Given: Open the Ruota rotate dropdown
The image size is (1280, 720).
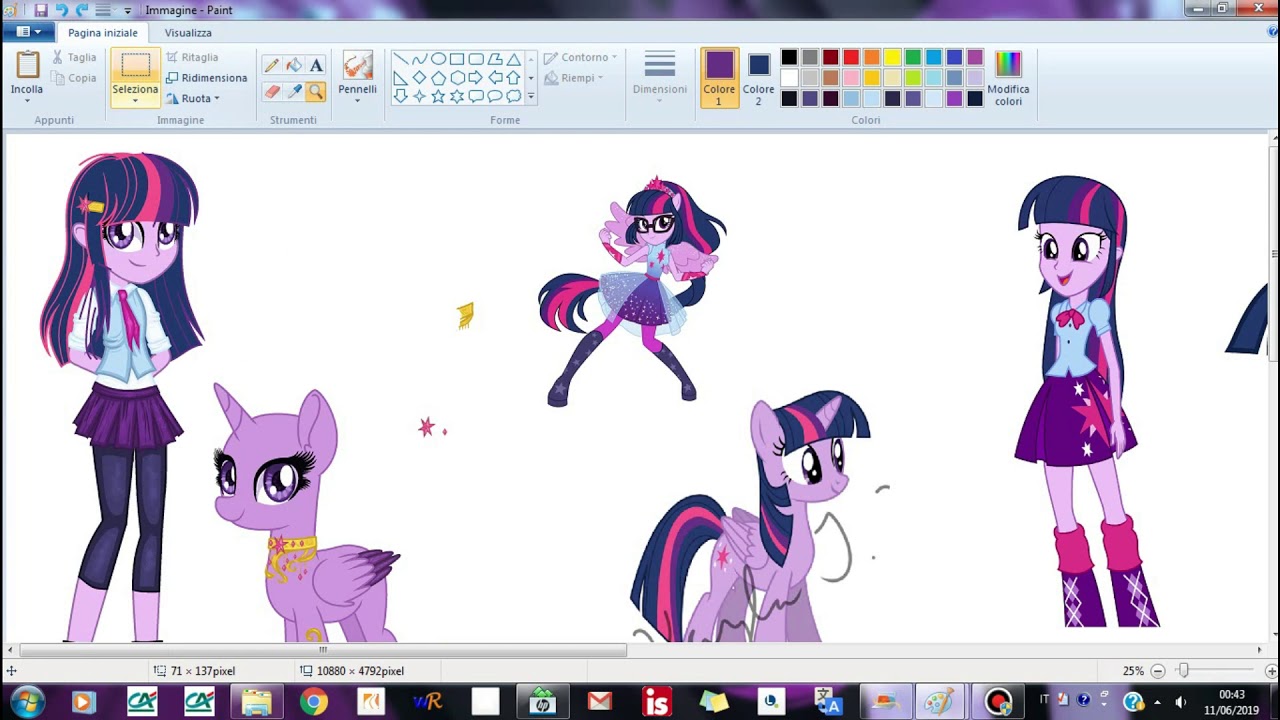Looking at the screenshot, I should [x=192, y=98].
